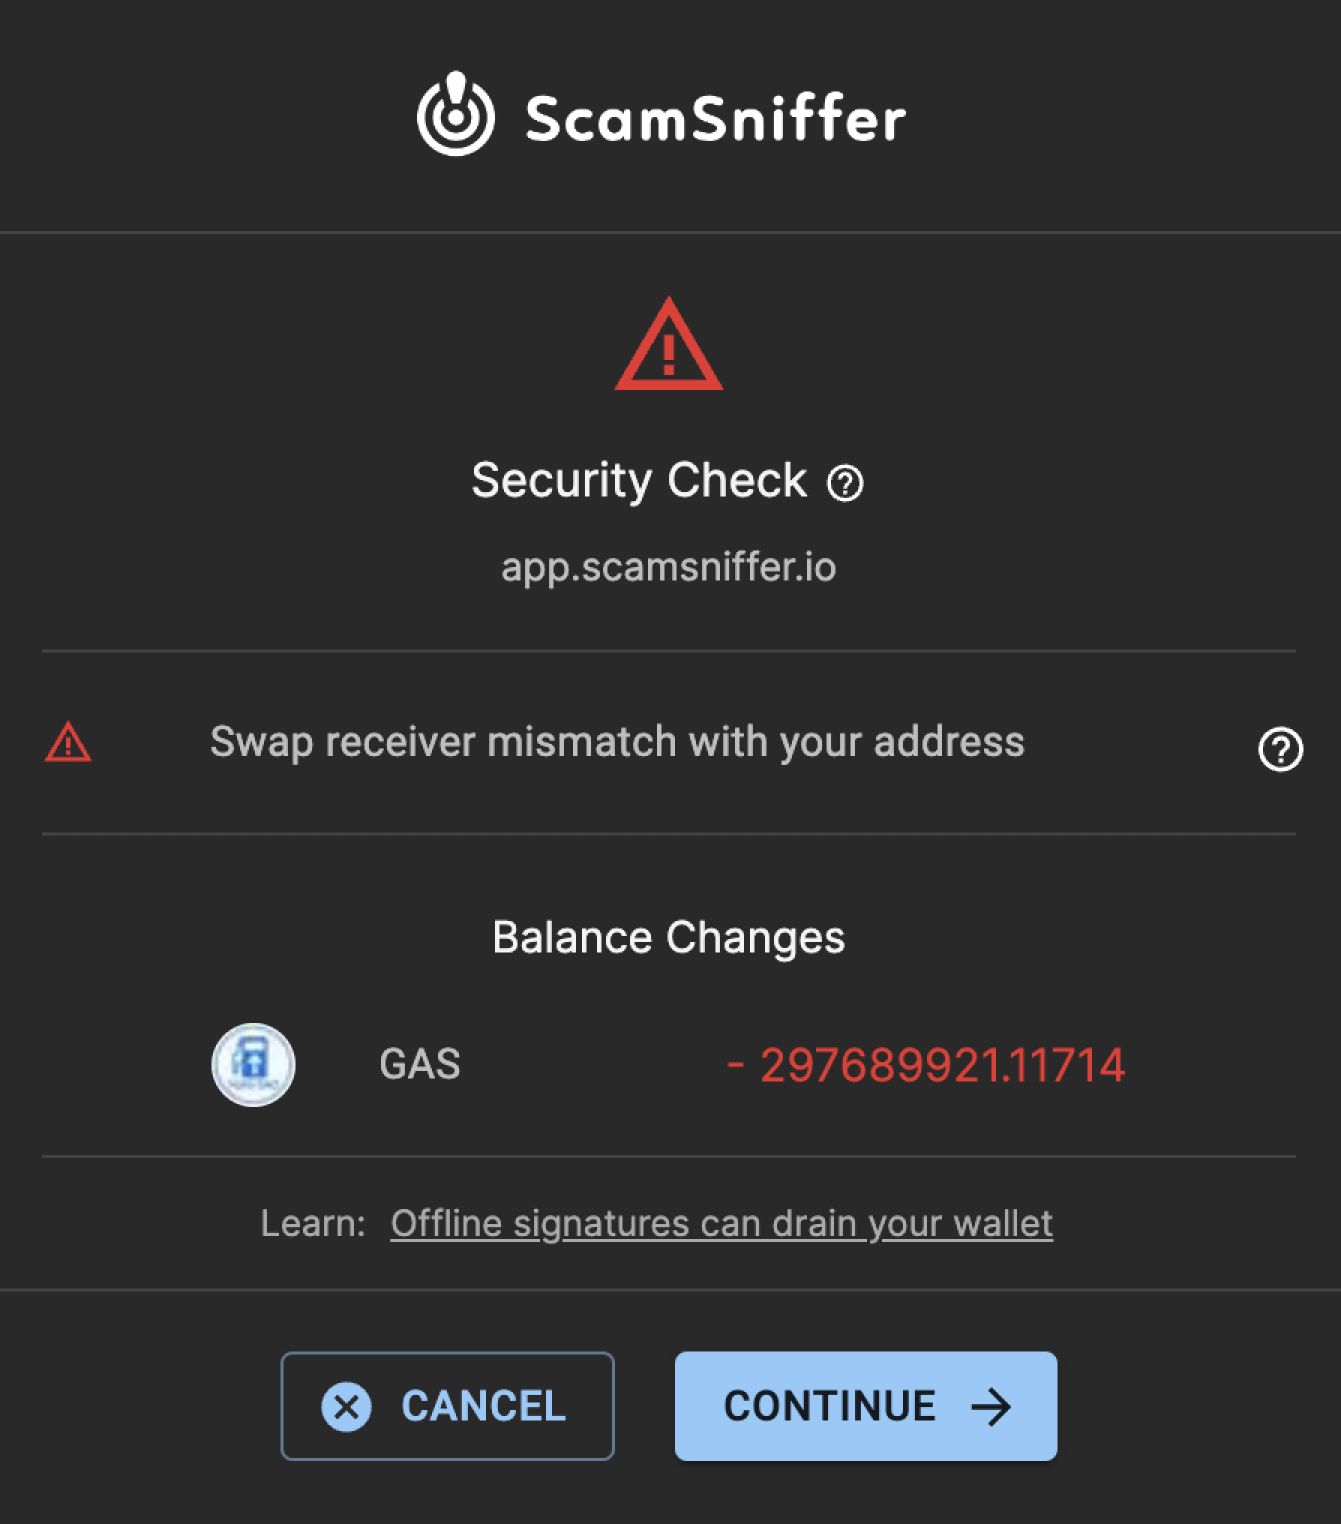Viewport: 1341px width, 1524px height.
Task: Click the Learn label
Action: (313, 1223)
